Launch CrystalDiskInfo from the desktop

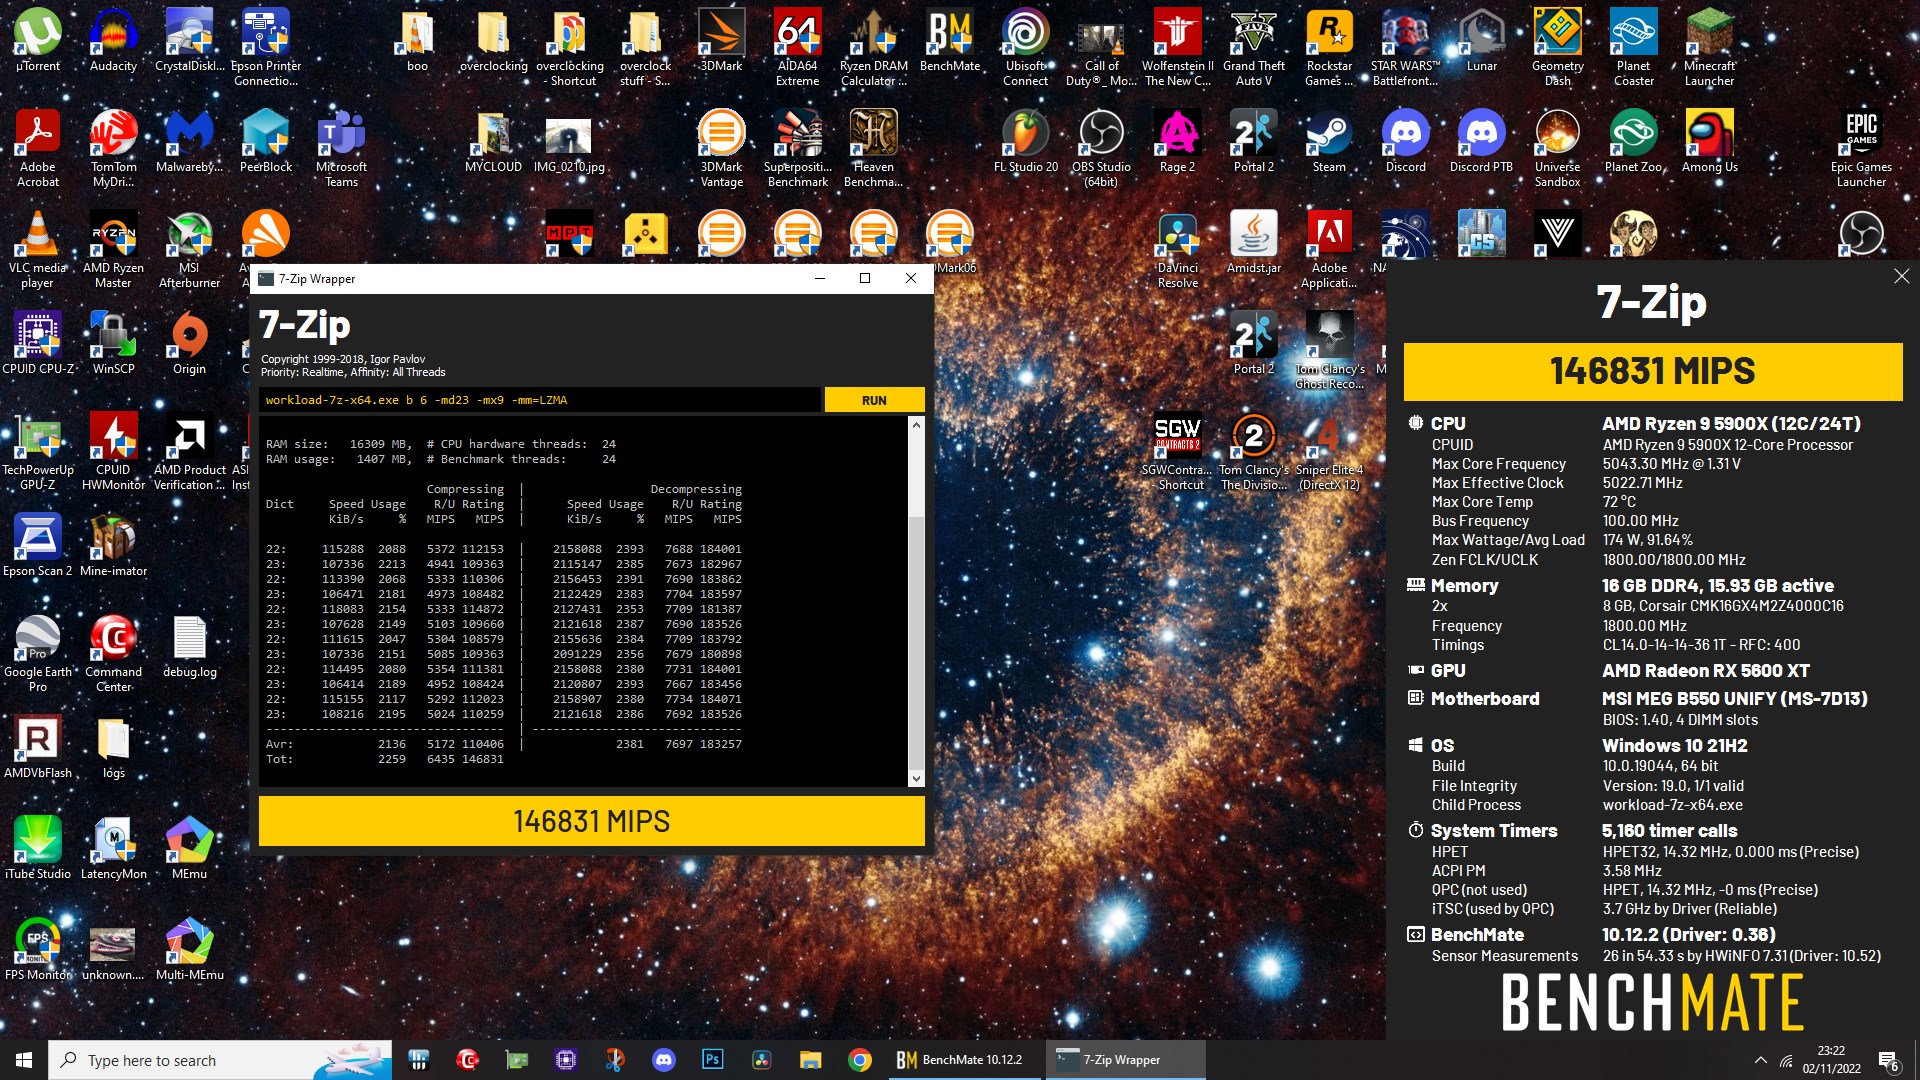[189, 40]
